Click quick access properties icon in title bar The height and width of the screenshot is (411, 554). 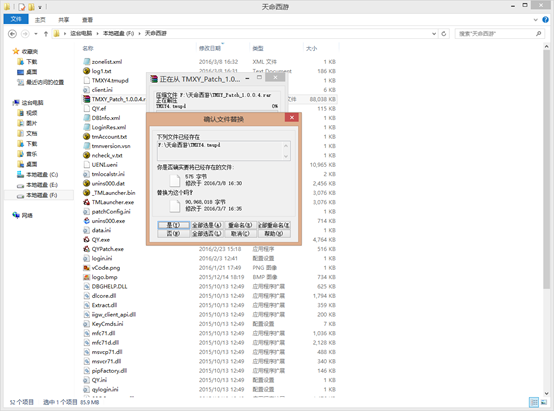(x=22, y=7)
